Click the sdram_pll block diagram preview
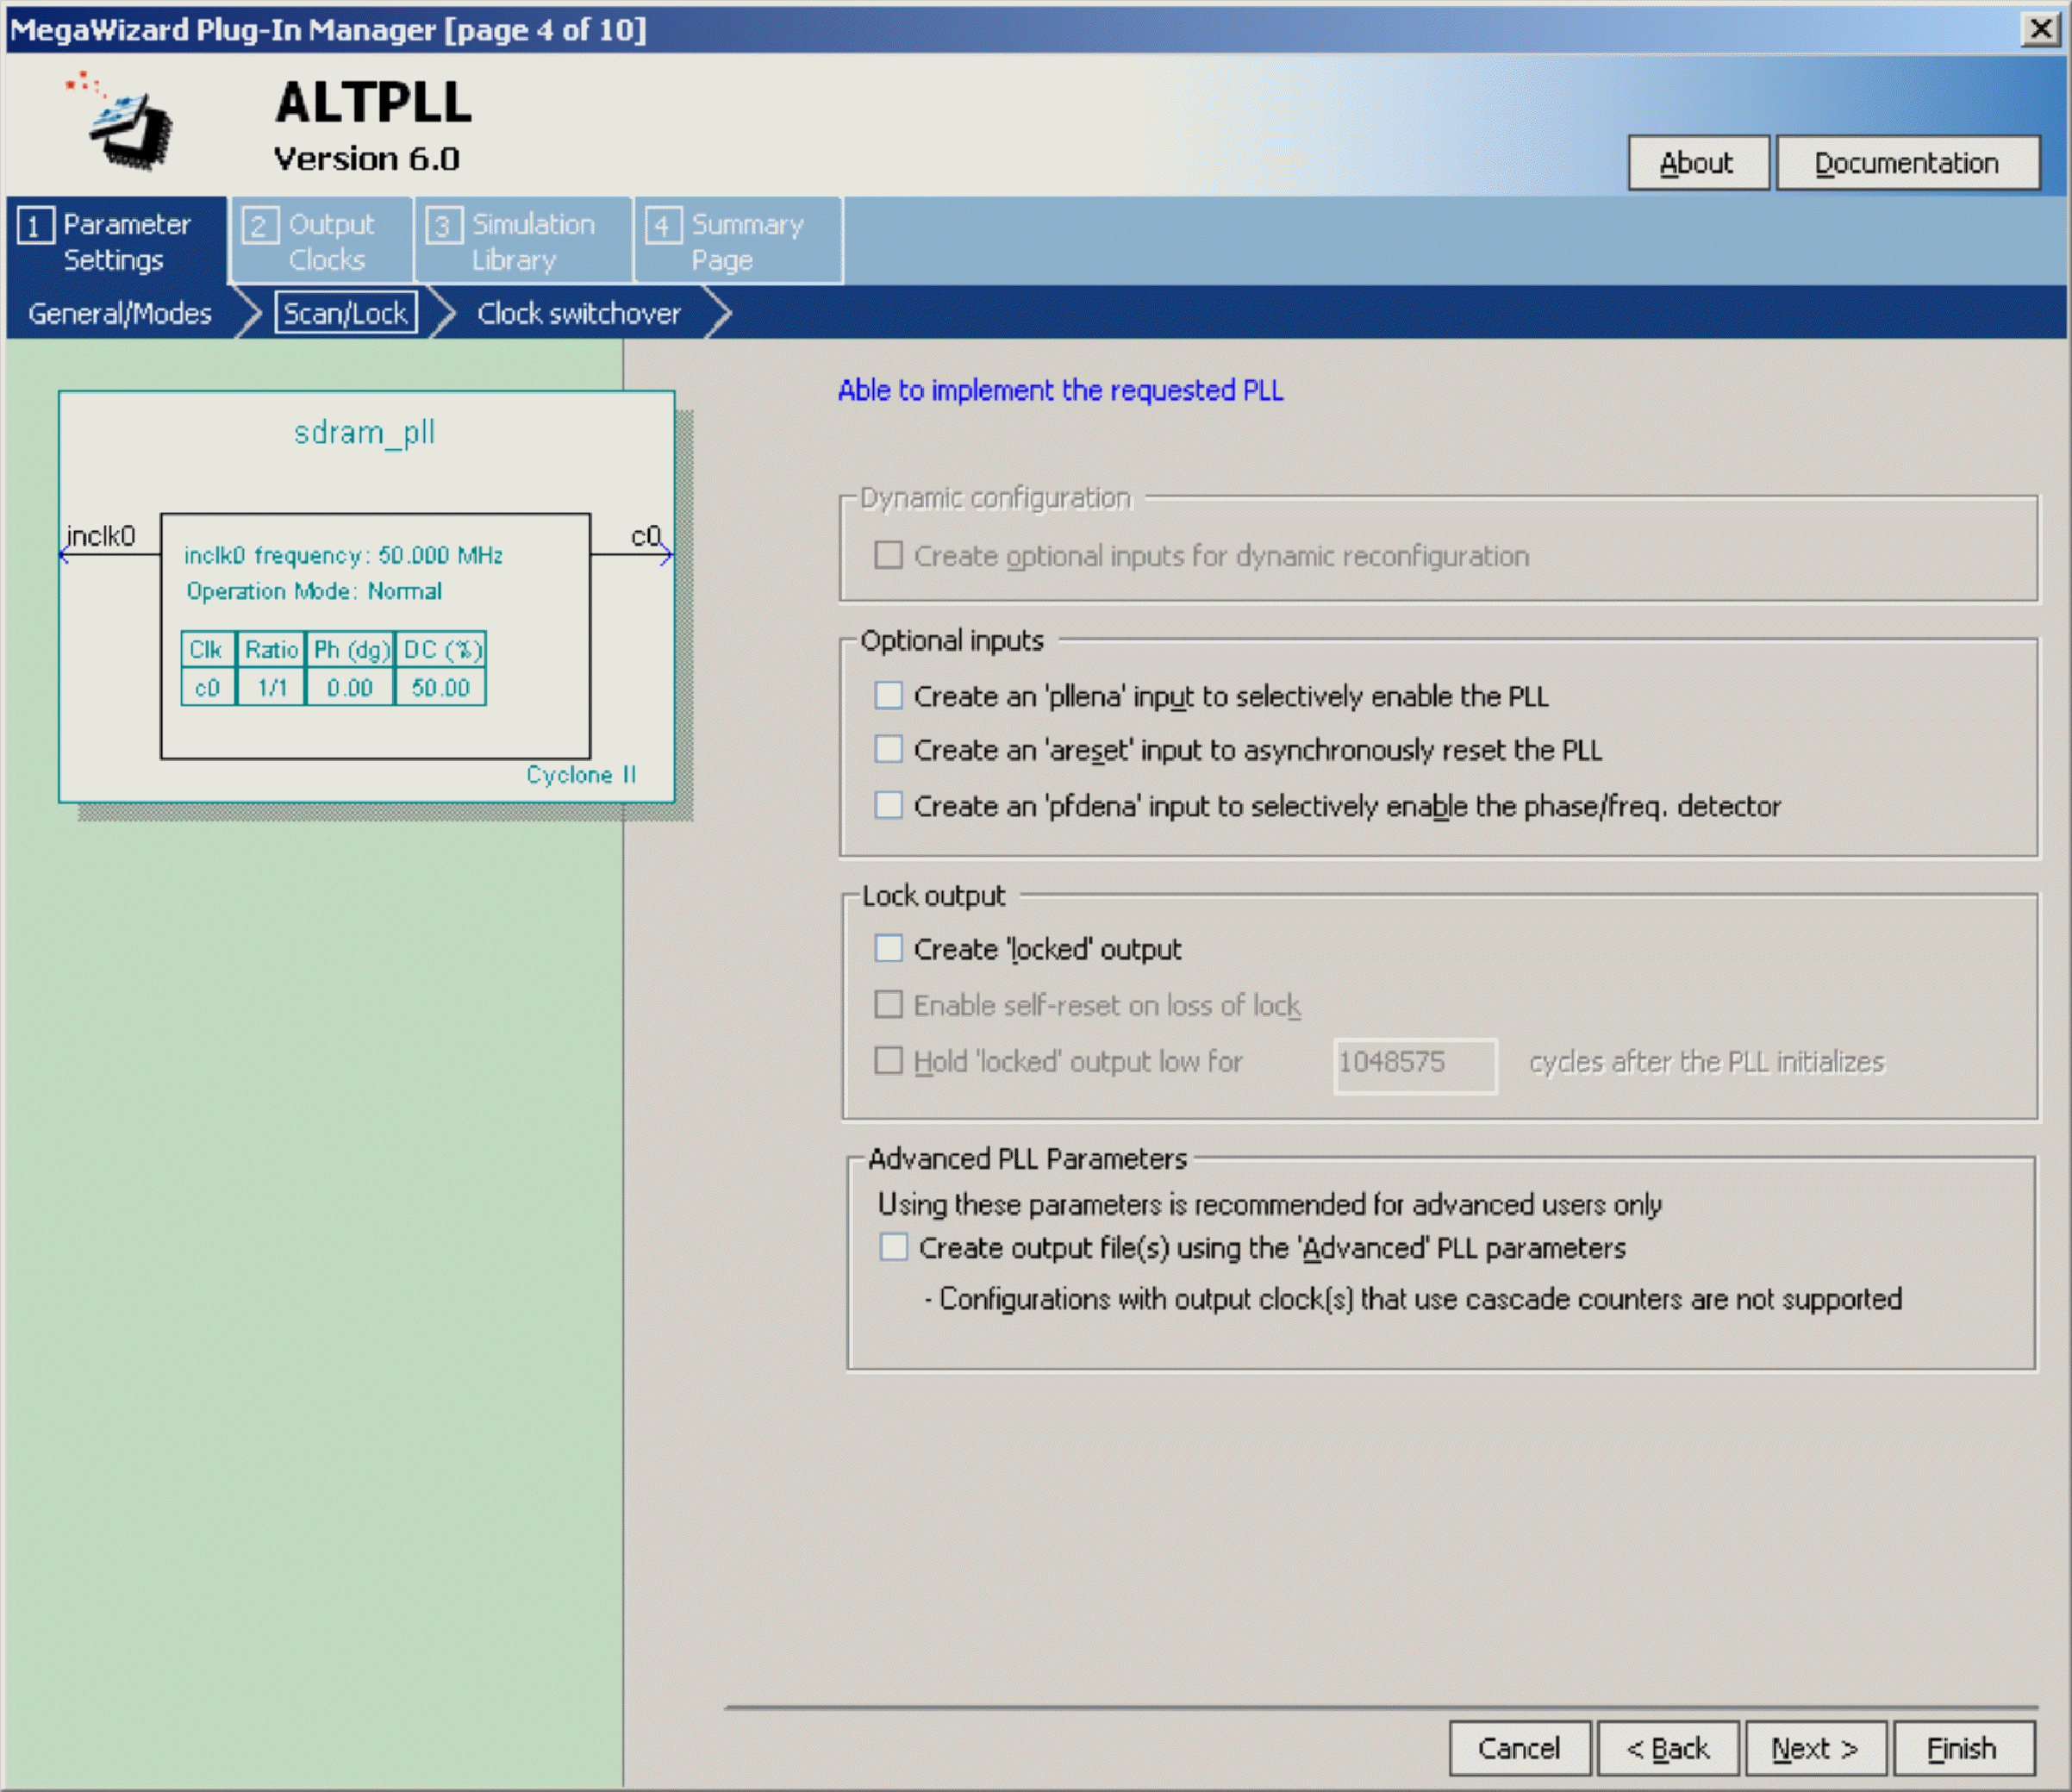 pos(366,597)
